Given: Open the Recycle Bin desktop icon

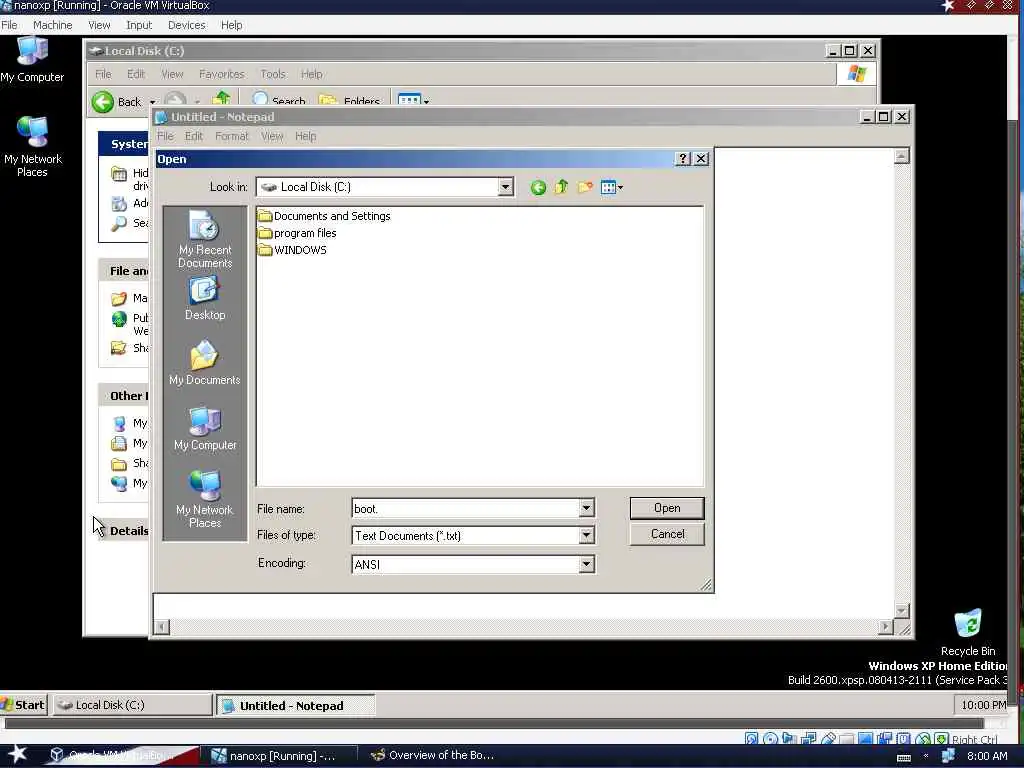Looking at the screenshot, I should [968, 633].
